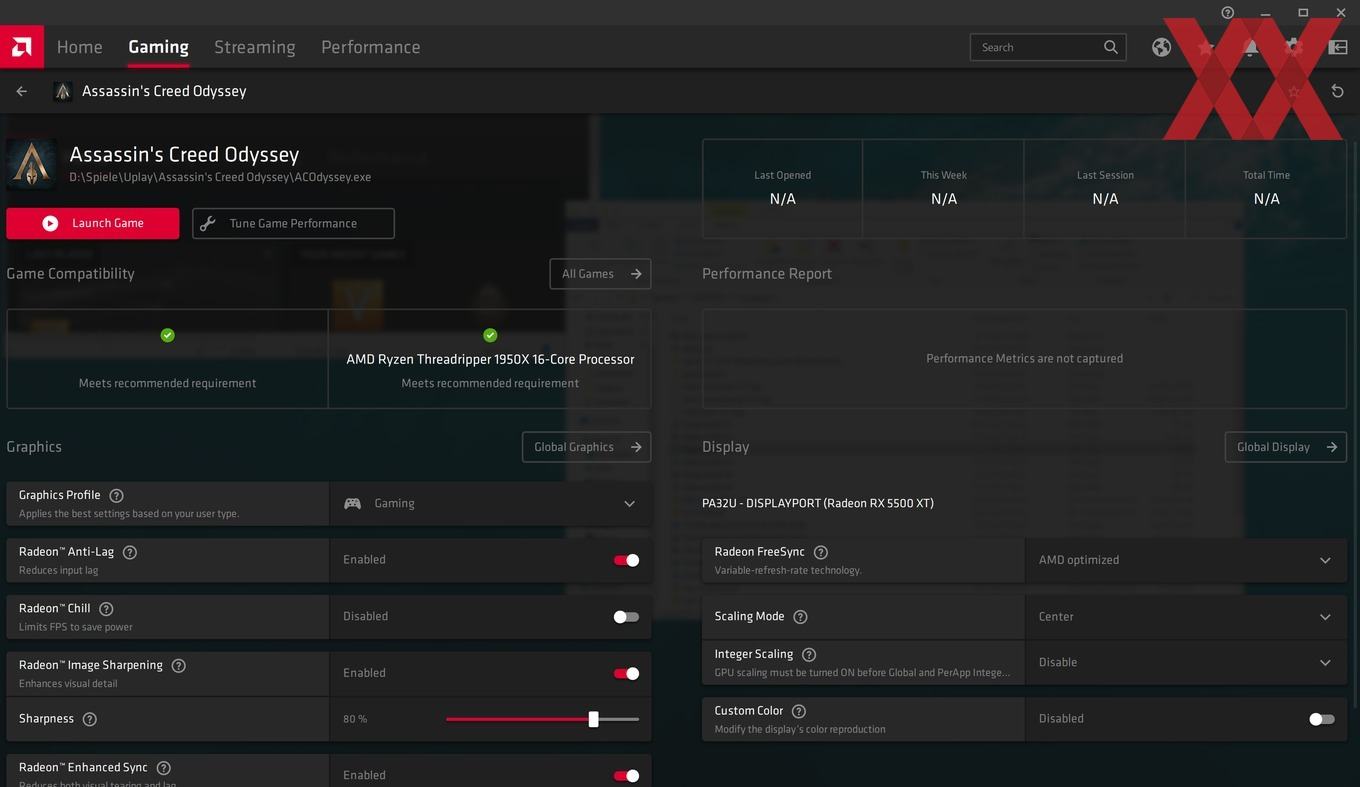1360x787 pixels.
Task: Open sidebar panel icon at top right
Action: tap(1337, 47)
